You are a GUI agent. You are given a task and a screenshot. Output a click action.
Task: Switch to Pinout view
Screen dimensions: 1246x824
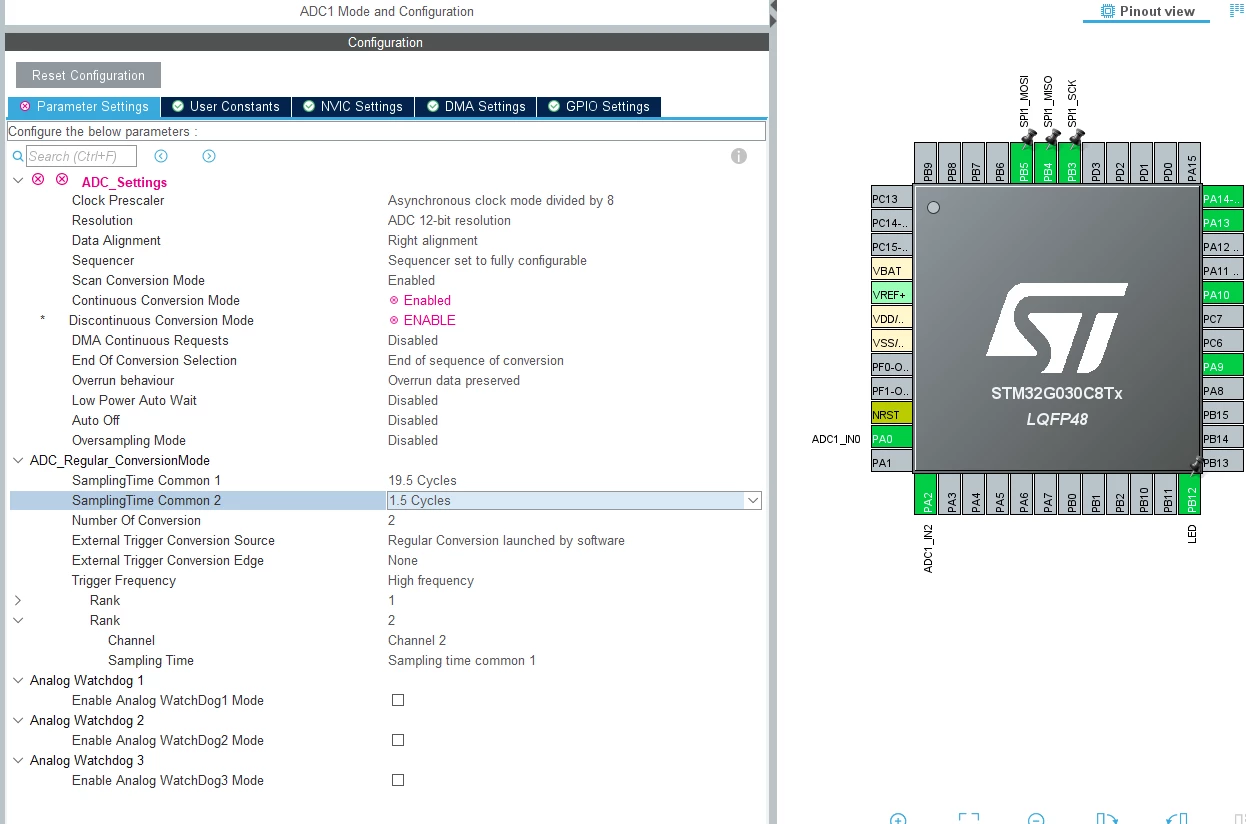[1147, 11]
